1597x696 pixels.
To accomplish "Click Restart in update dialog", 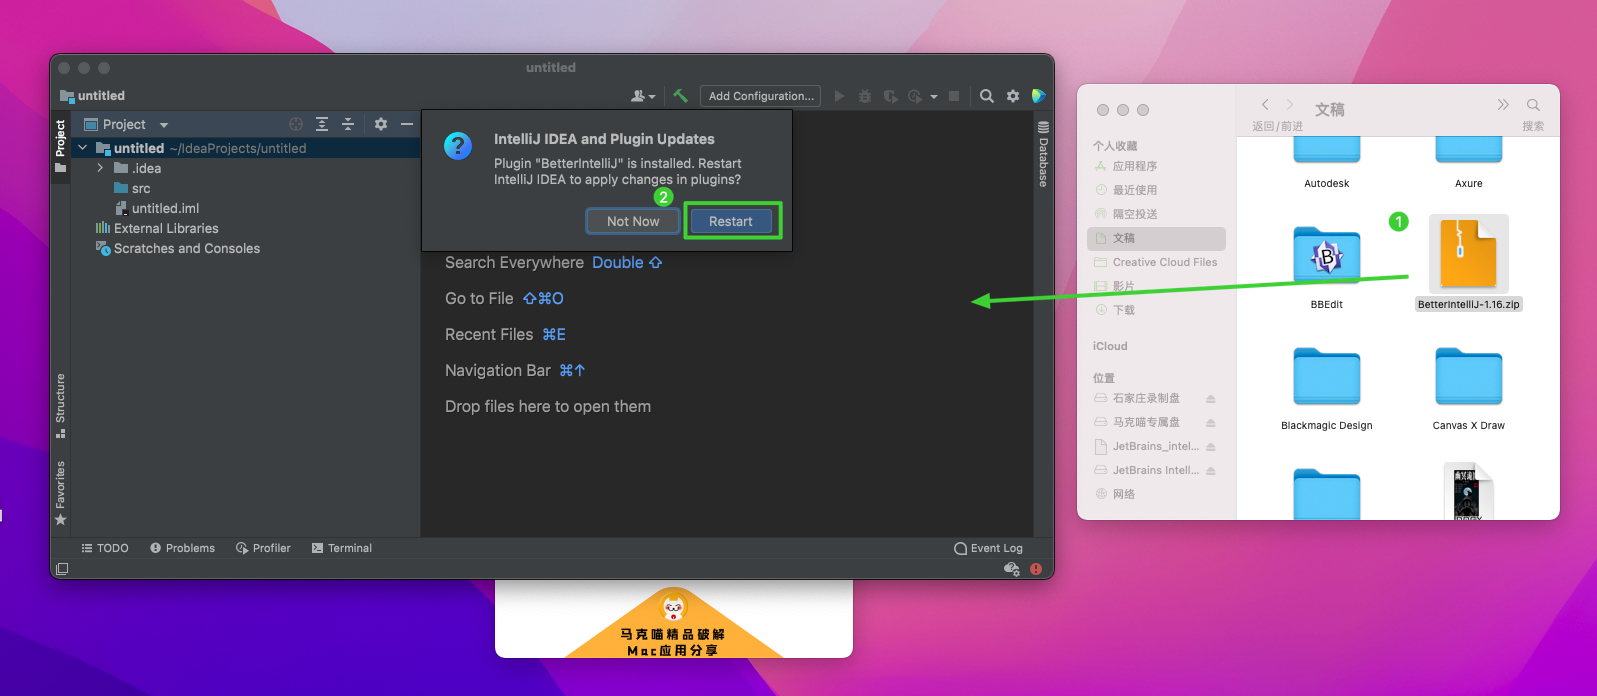I will 731,221.
